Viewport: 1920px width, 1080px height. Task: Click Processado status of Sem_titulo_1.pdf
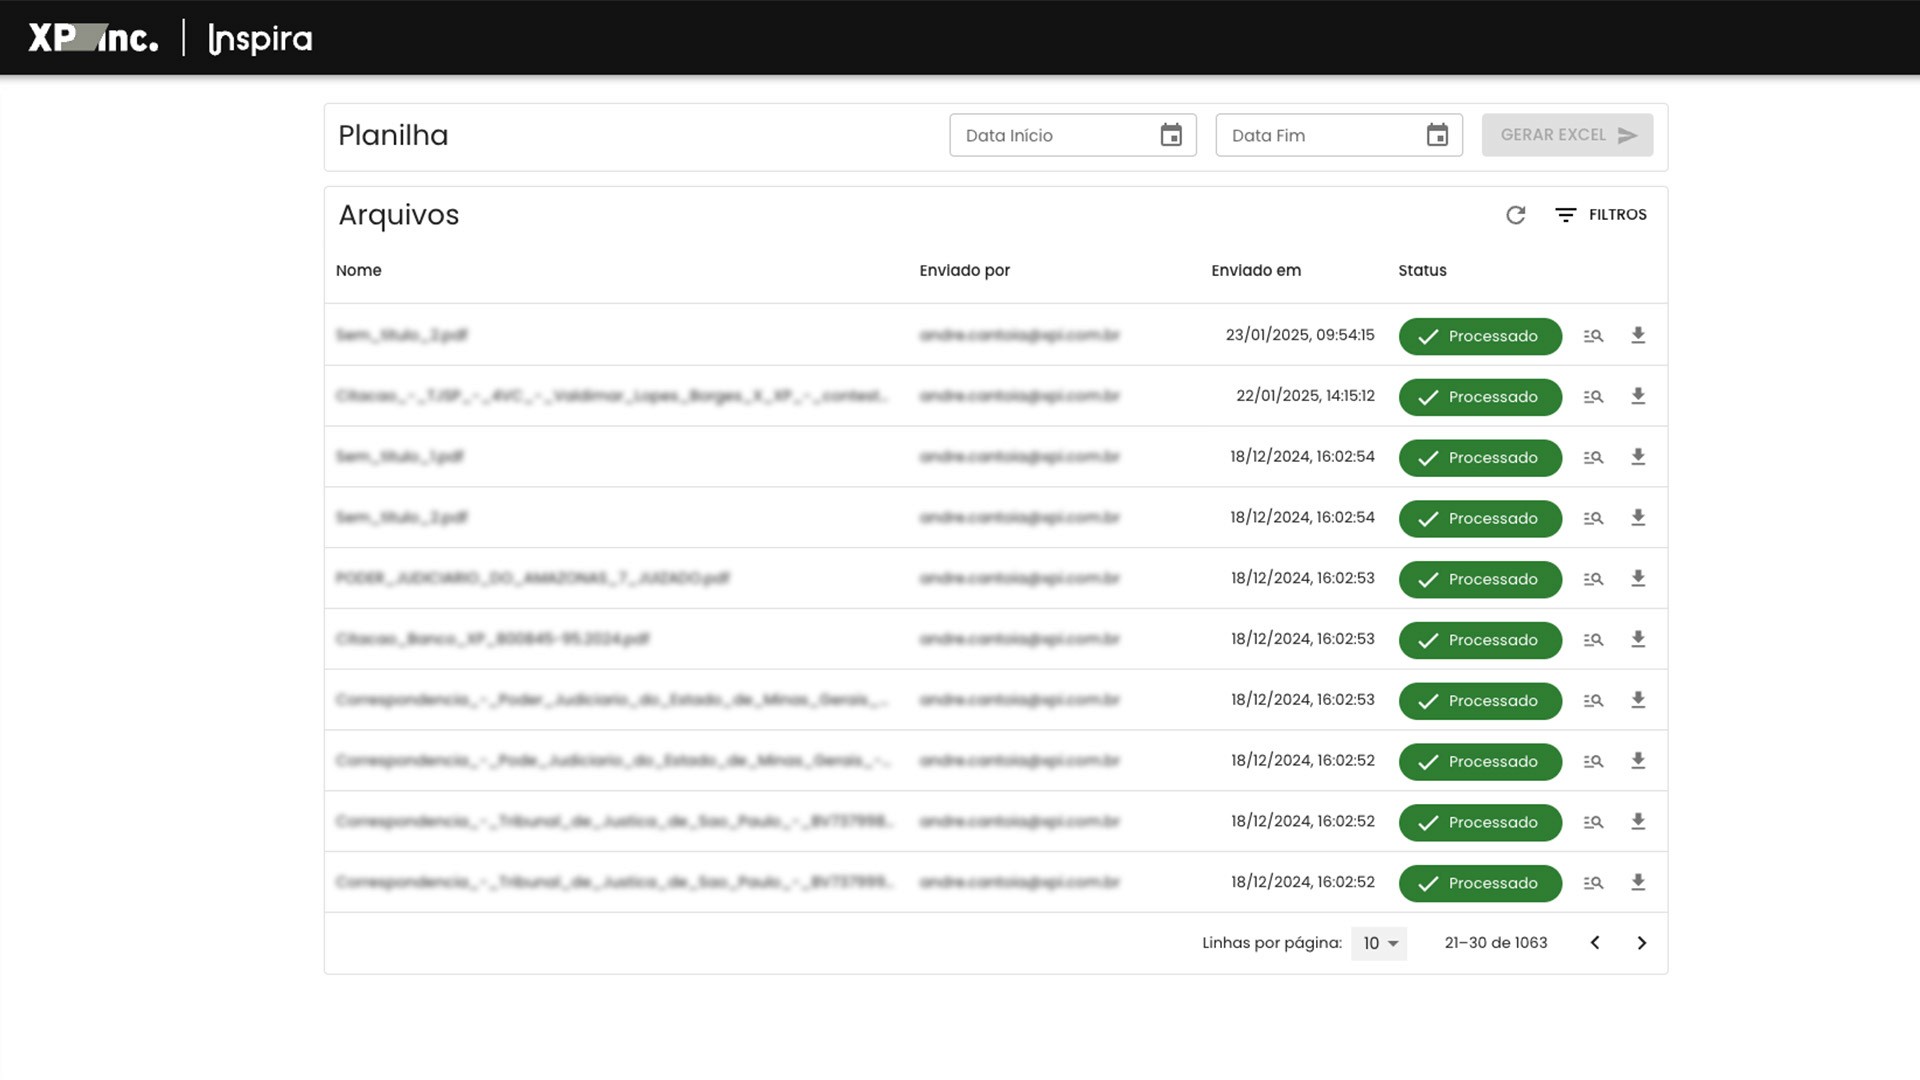click(1480, 458)
